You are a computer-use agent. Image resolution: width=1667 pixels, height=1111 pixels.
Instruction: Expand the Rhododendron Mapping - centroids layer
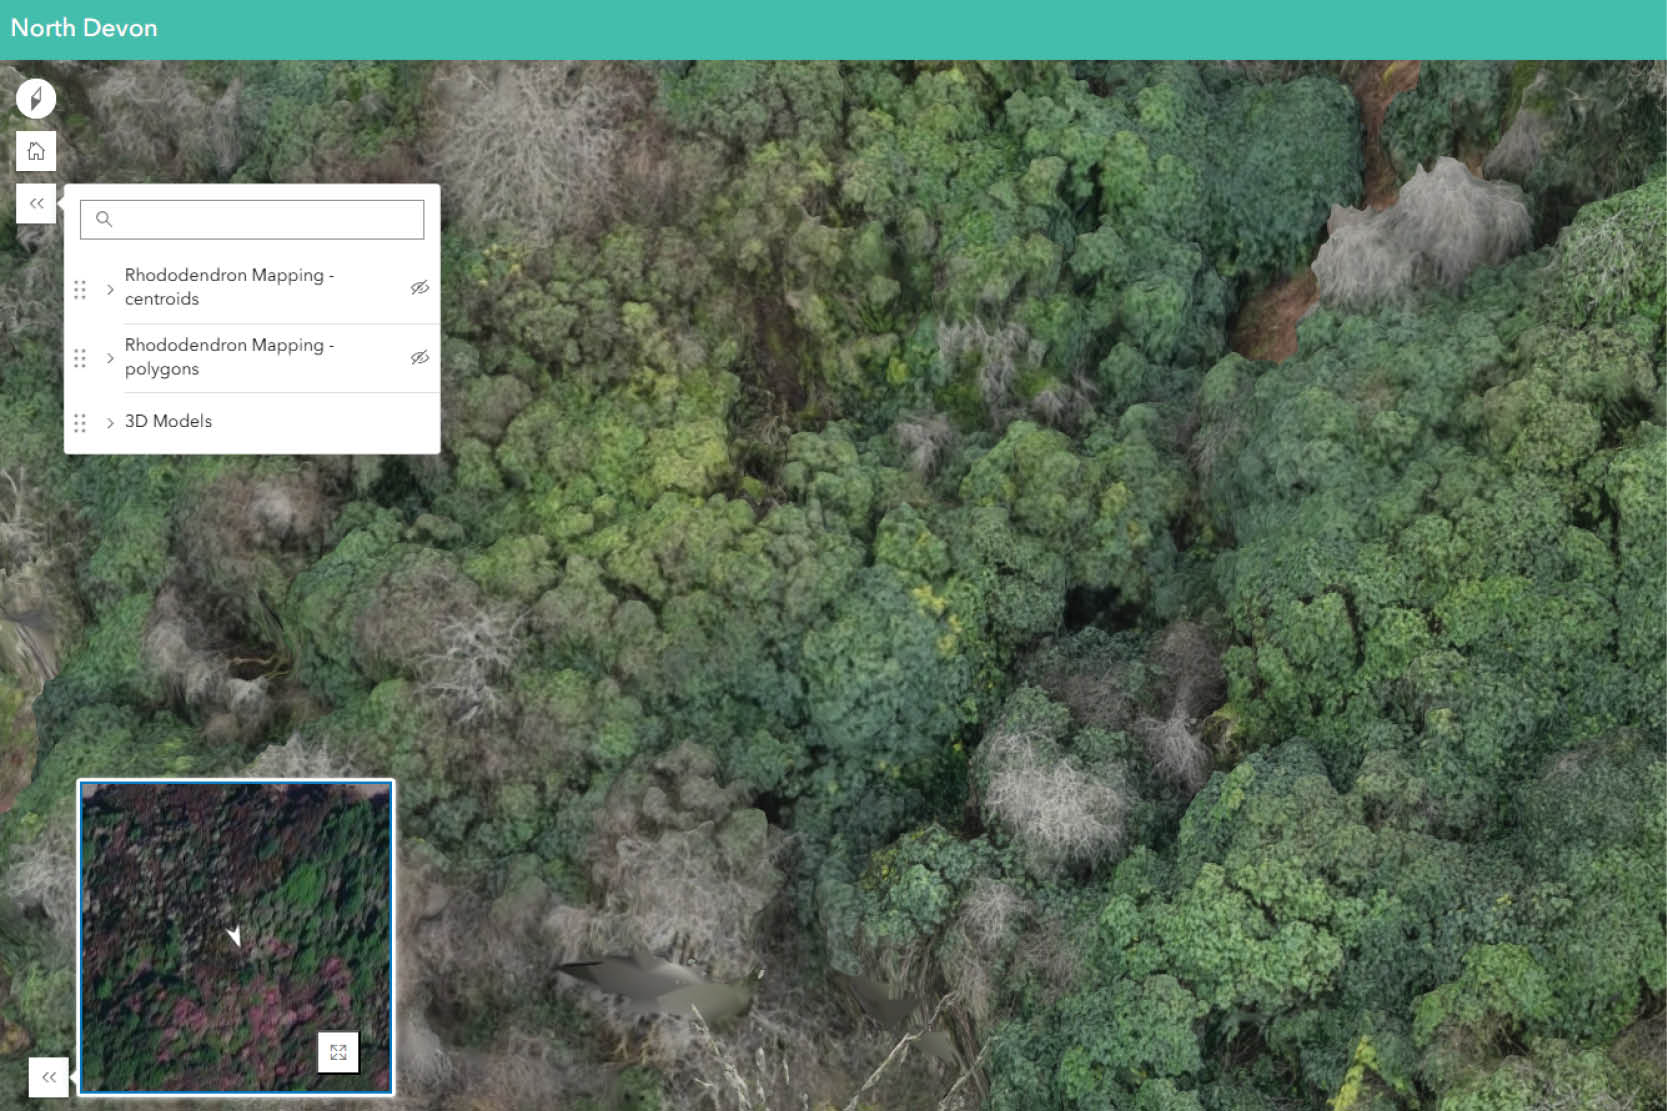click(x=110, y=289)
